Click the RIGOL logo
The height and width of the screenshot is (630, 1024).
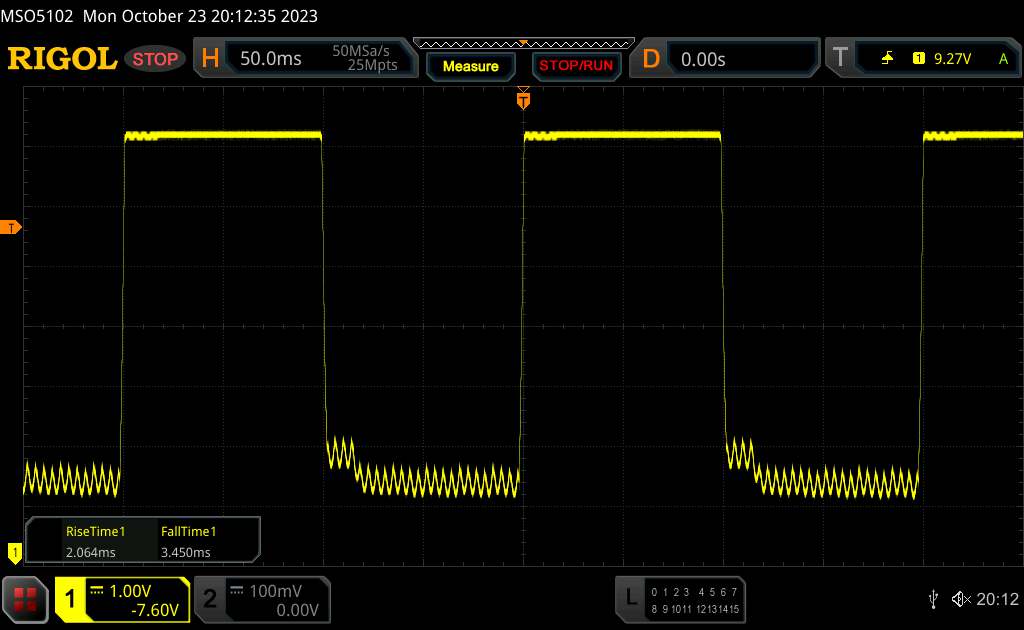pyautogui.click(x=62, y=59)
